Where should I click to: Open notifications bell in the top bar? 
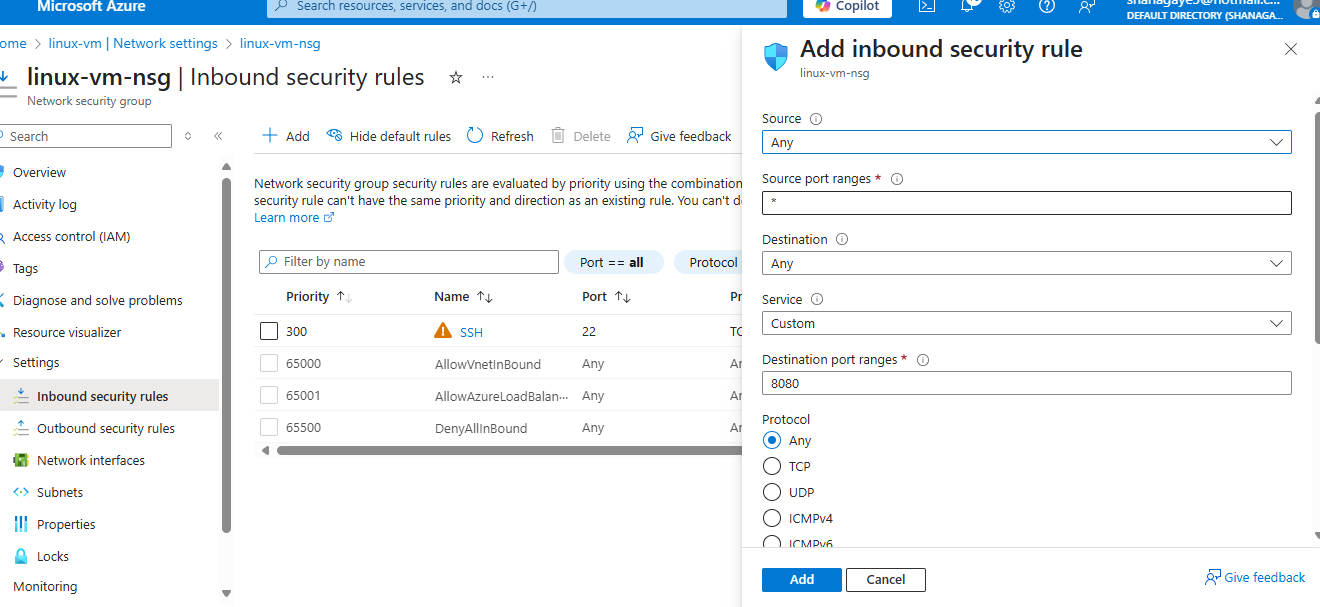(967, 7)
